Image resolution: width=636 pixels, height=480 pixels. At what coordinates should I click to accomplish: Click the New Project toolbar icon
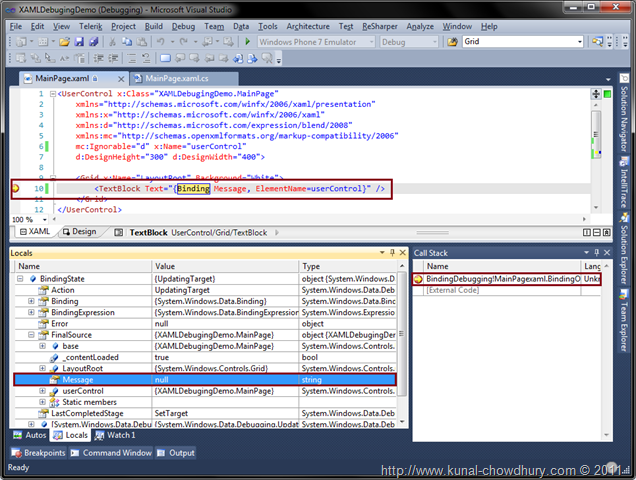click(21, 42)
